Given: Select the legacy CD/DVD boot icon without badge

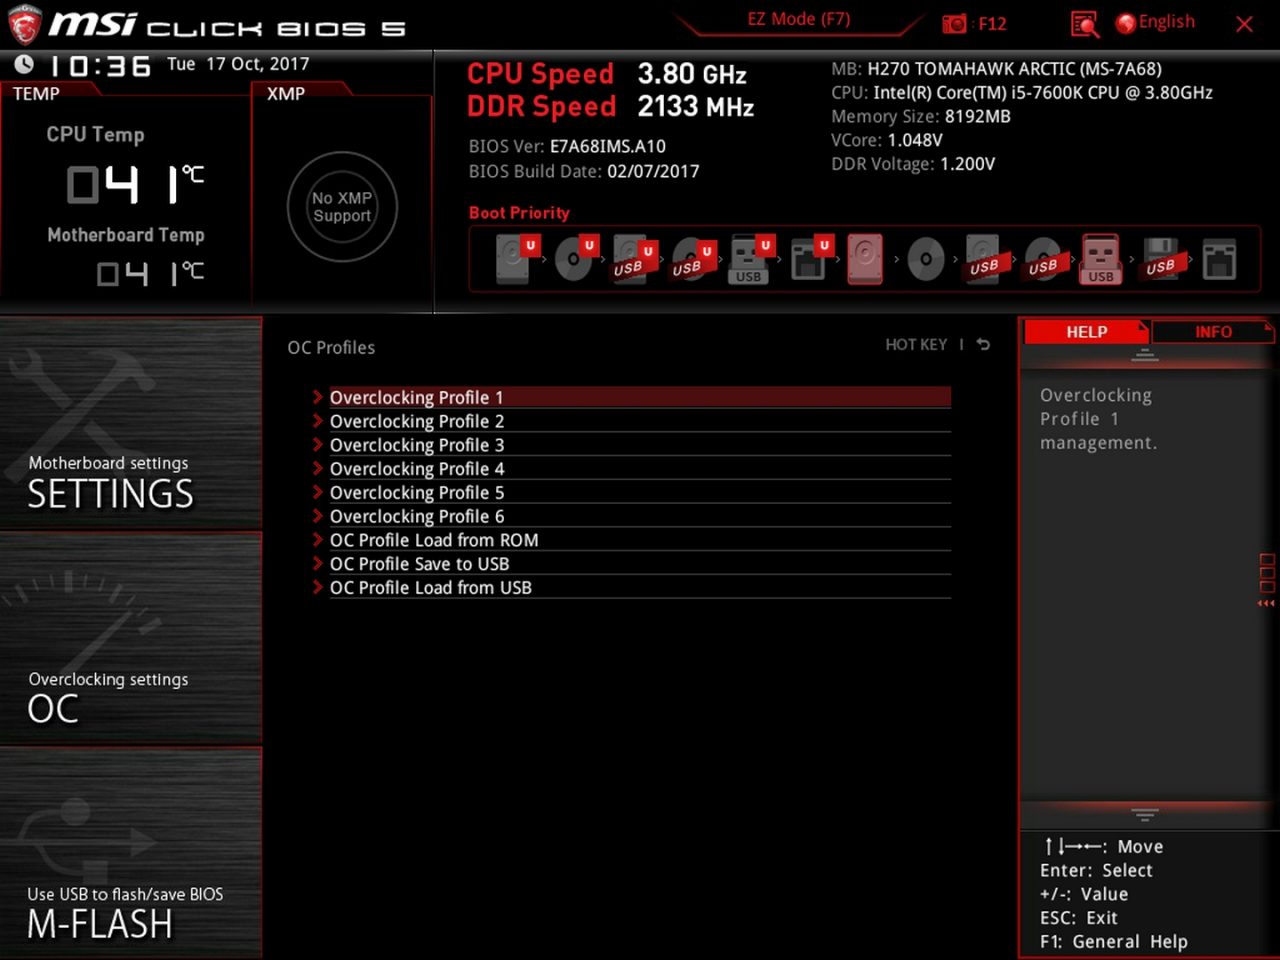Looking at the screenshot, I should coord(926,259).
